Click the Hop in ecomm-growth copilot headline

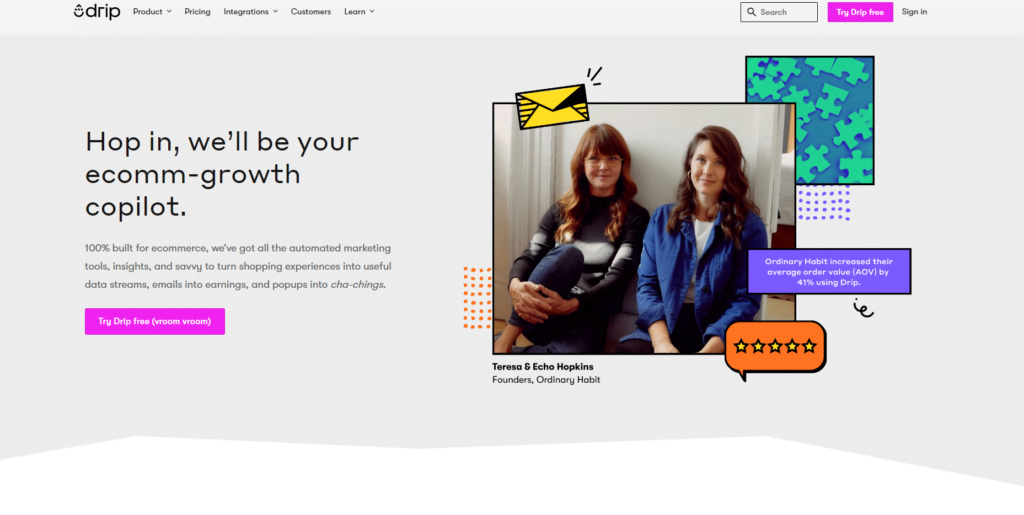[222, 174]
